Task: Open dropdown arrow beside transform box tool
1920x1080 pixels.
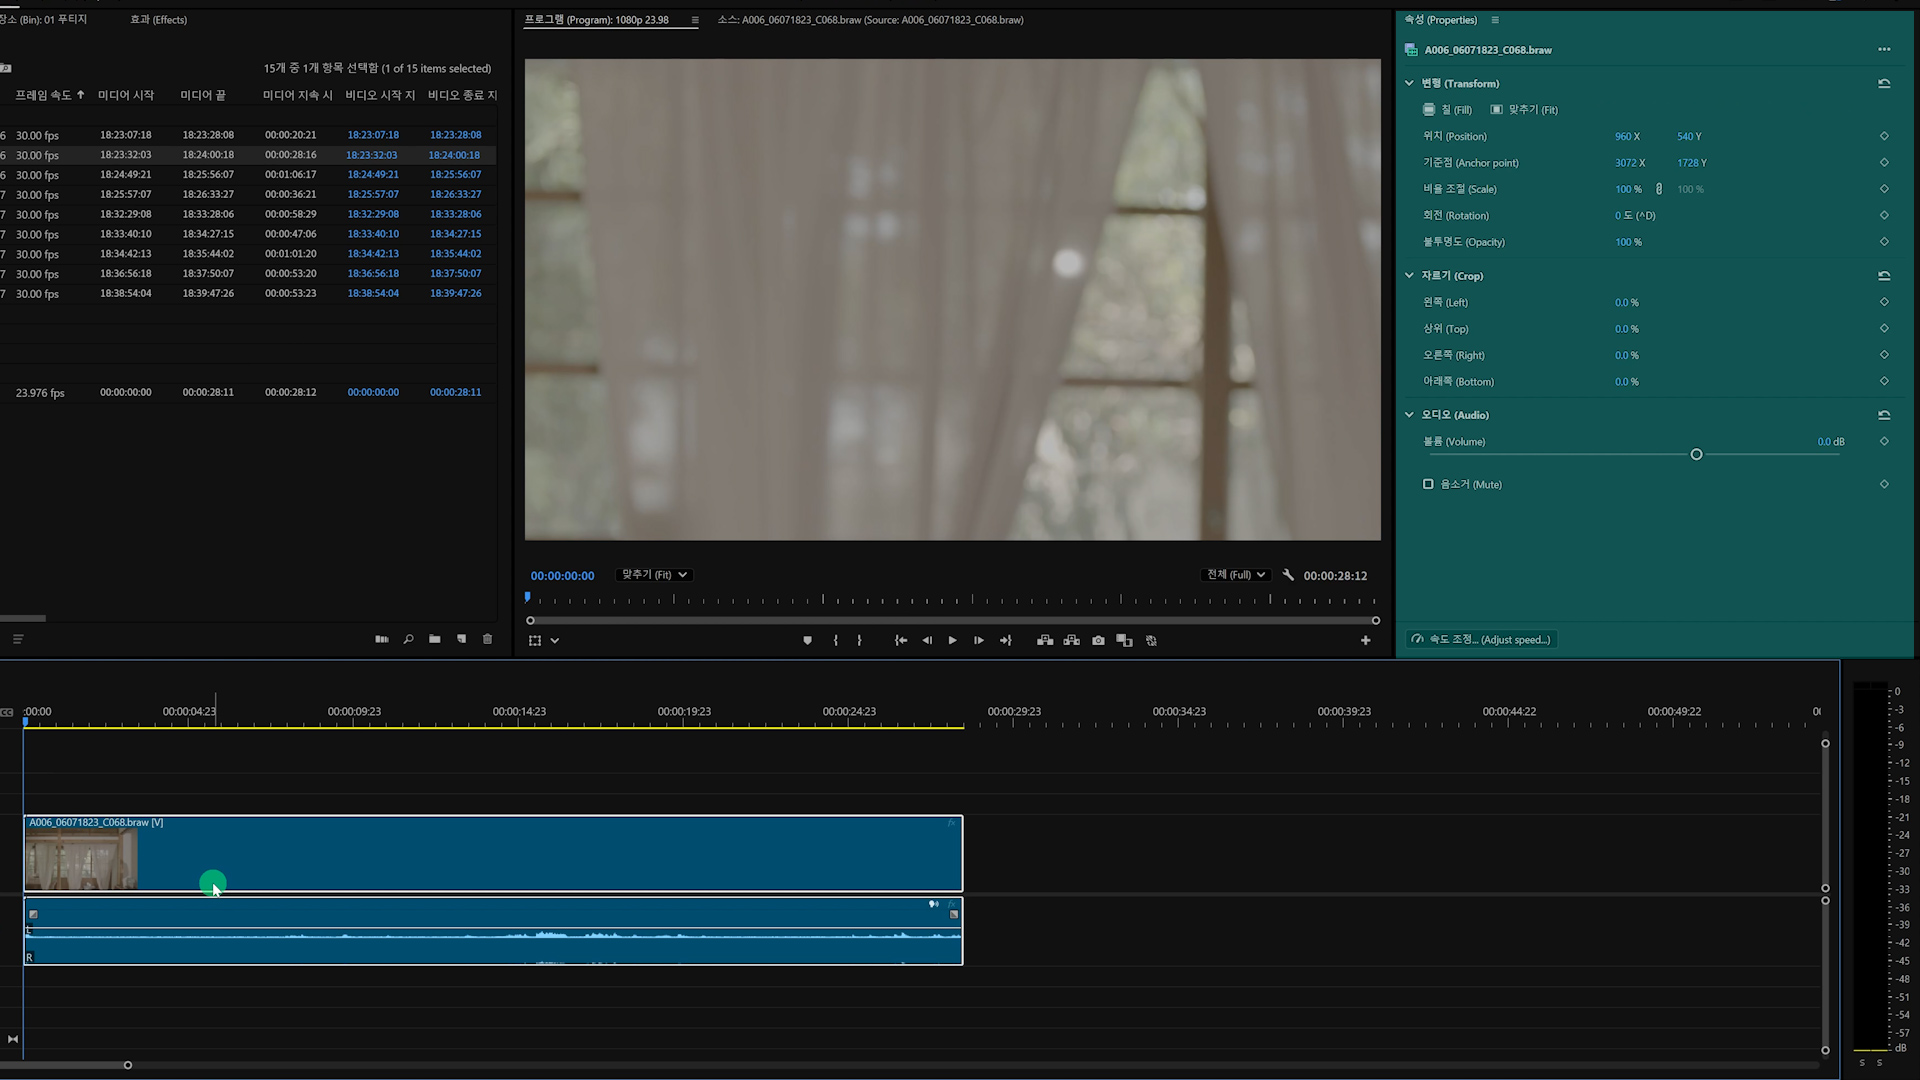Action: click(x=555, y=641)
